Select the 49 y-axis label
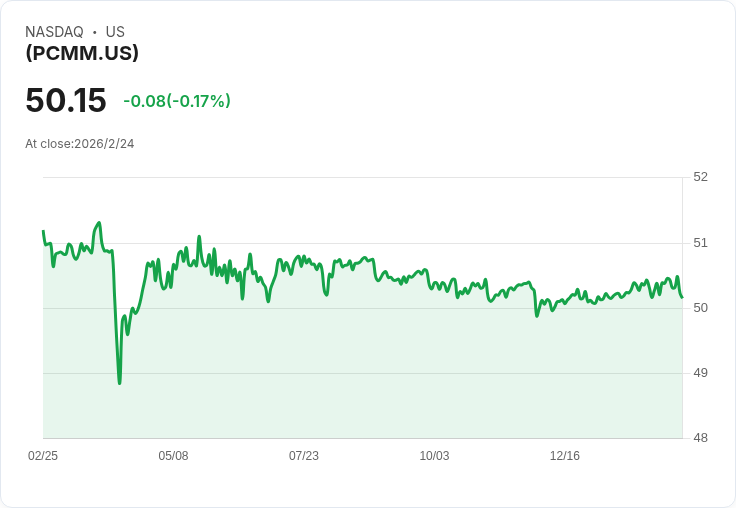The height and width of the screenshot is (508, 736). point(700,373)
